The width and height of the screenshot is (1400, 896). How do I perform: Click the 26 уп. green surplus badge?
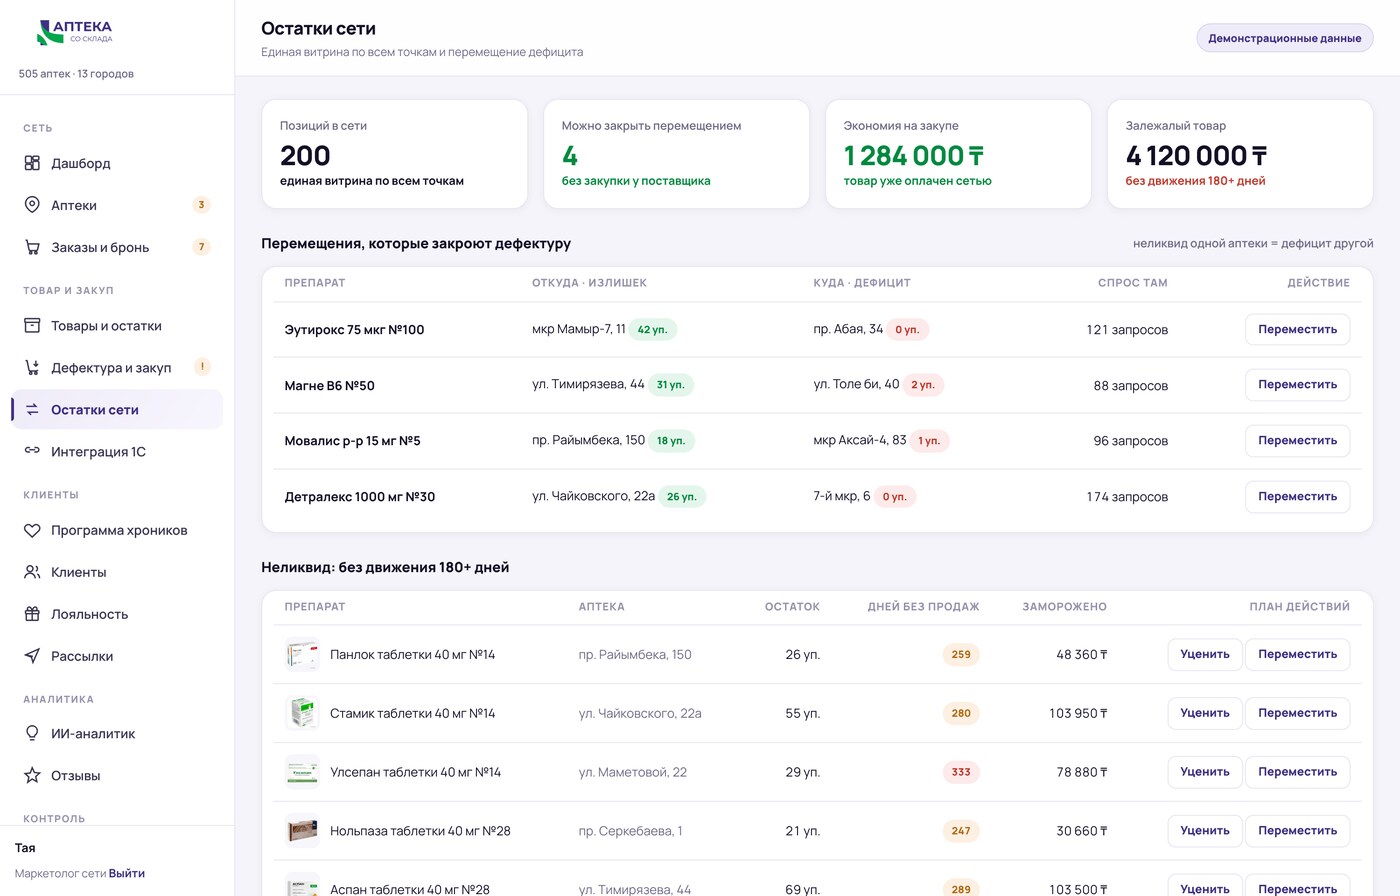pos(681,497)
